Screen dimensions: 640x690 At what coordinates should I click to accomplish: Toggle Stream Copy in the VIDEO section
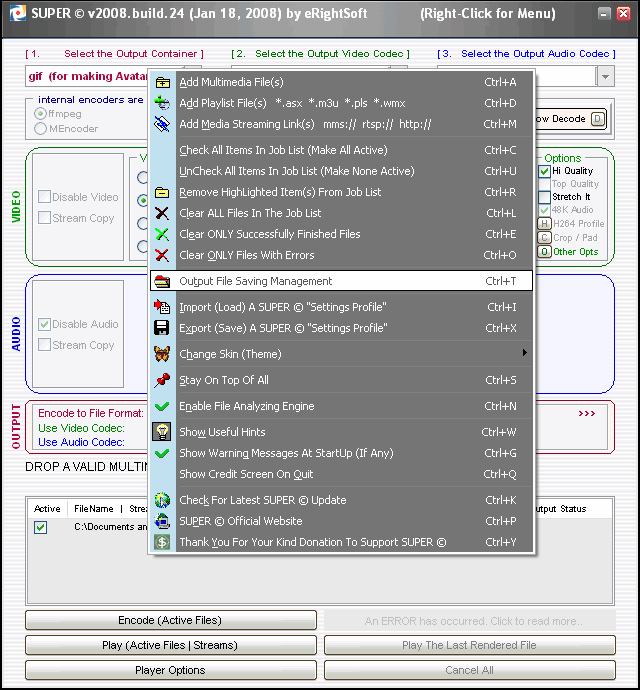(44, 217)
